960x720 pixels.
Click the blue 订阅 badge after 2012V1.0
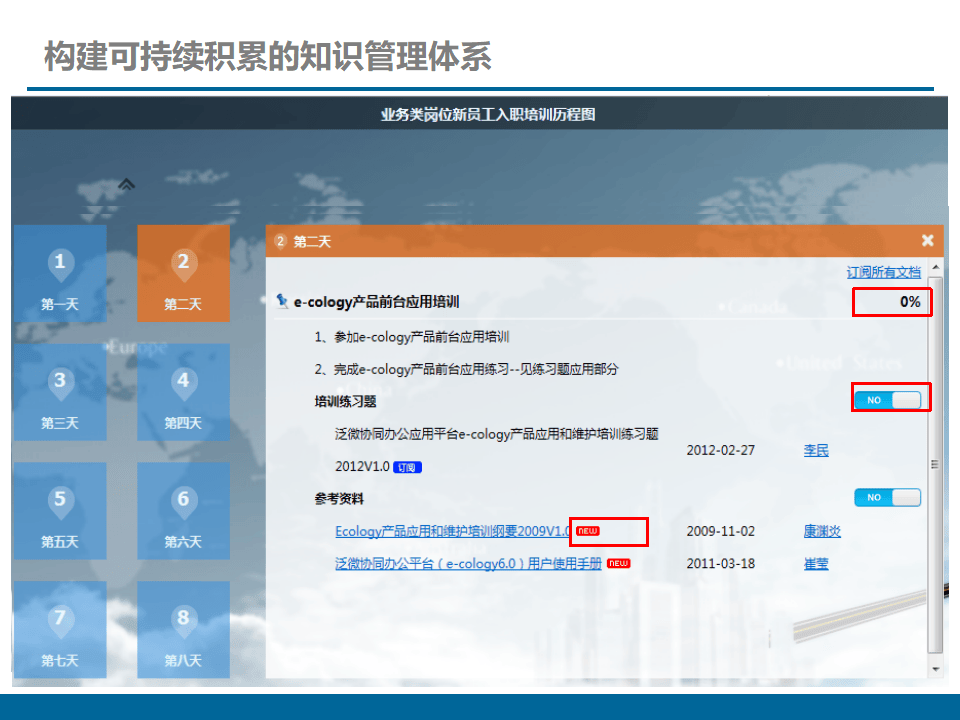click(407, 468)
